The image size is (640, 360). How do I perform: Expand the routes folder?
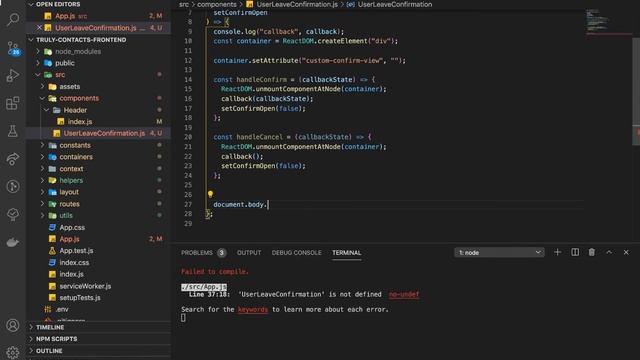(98, 204)
